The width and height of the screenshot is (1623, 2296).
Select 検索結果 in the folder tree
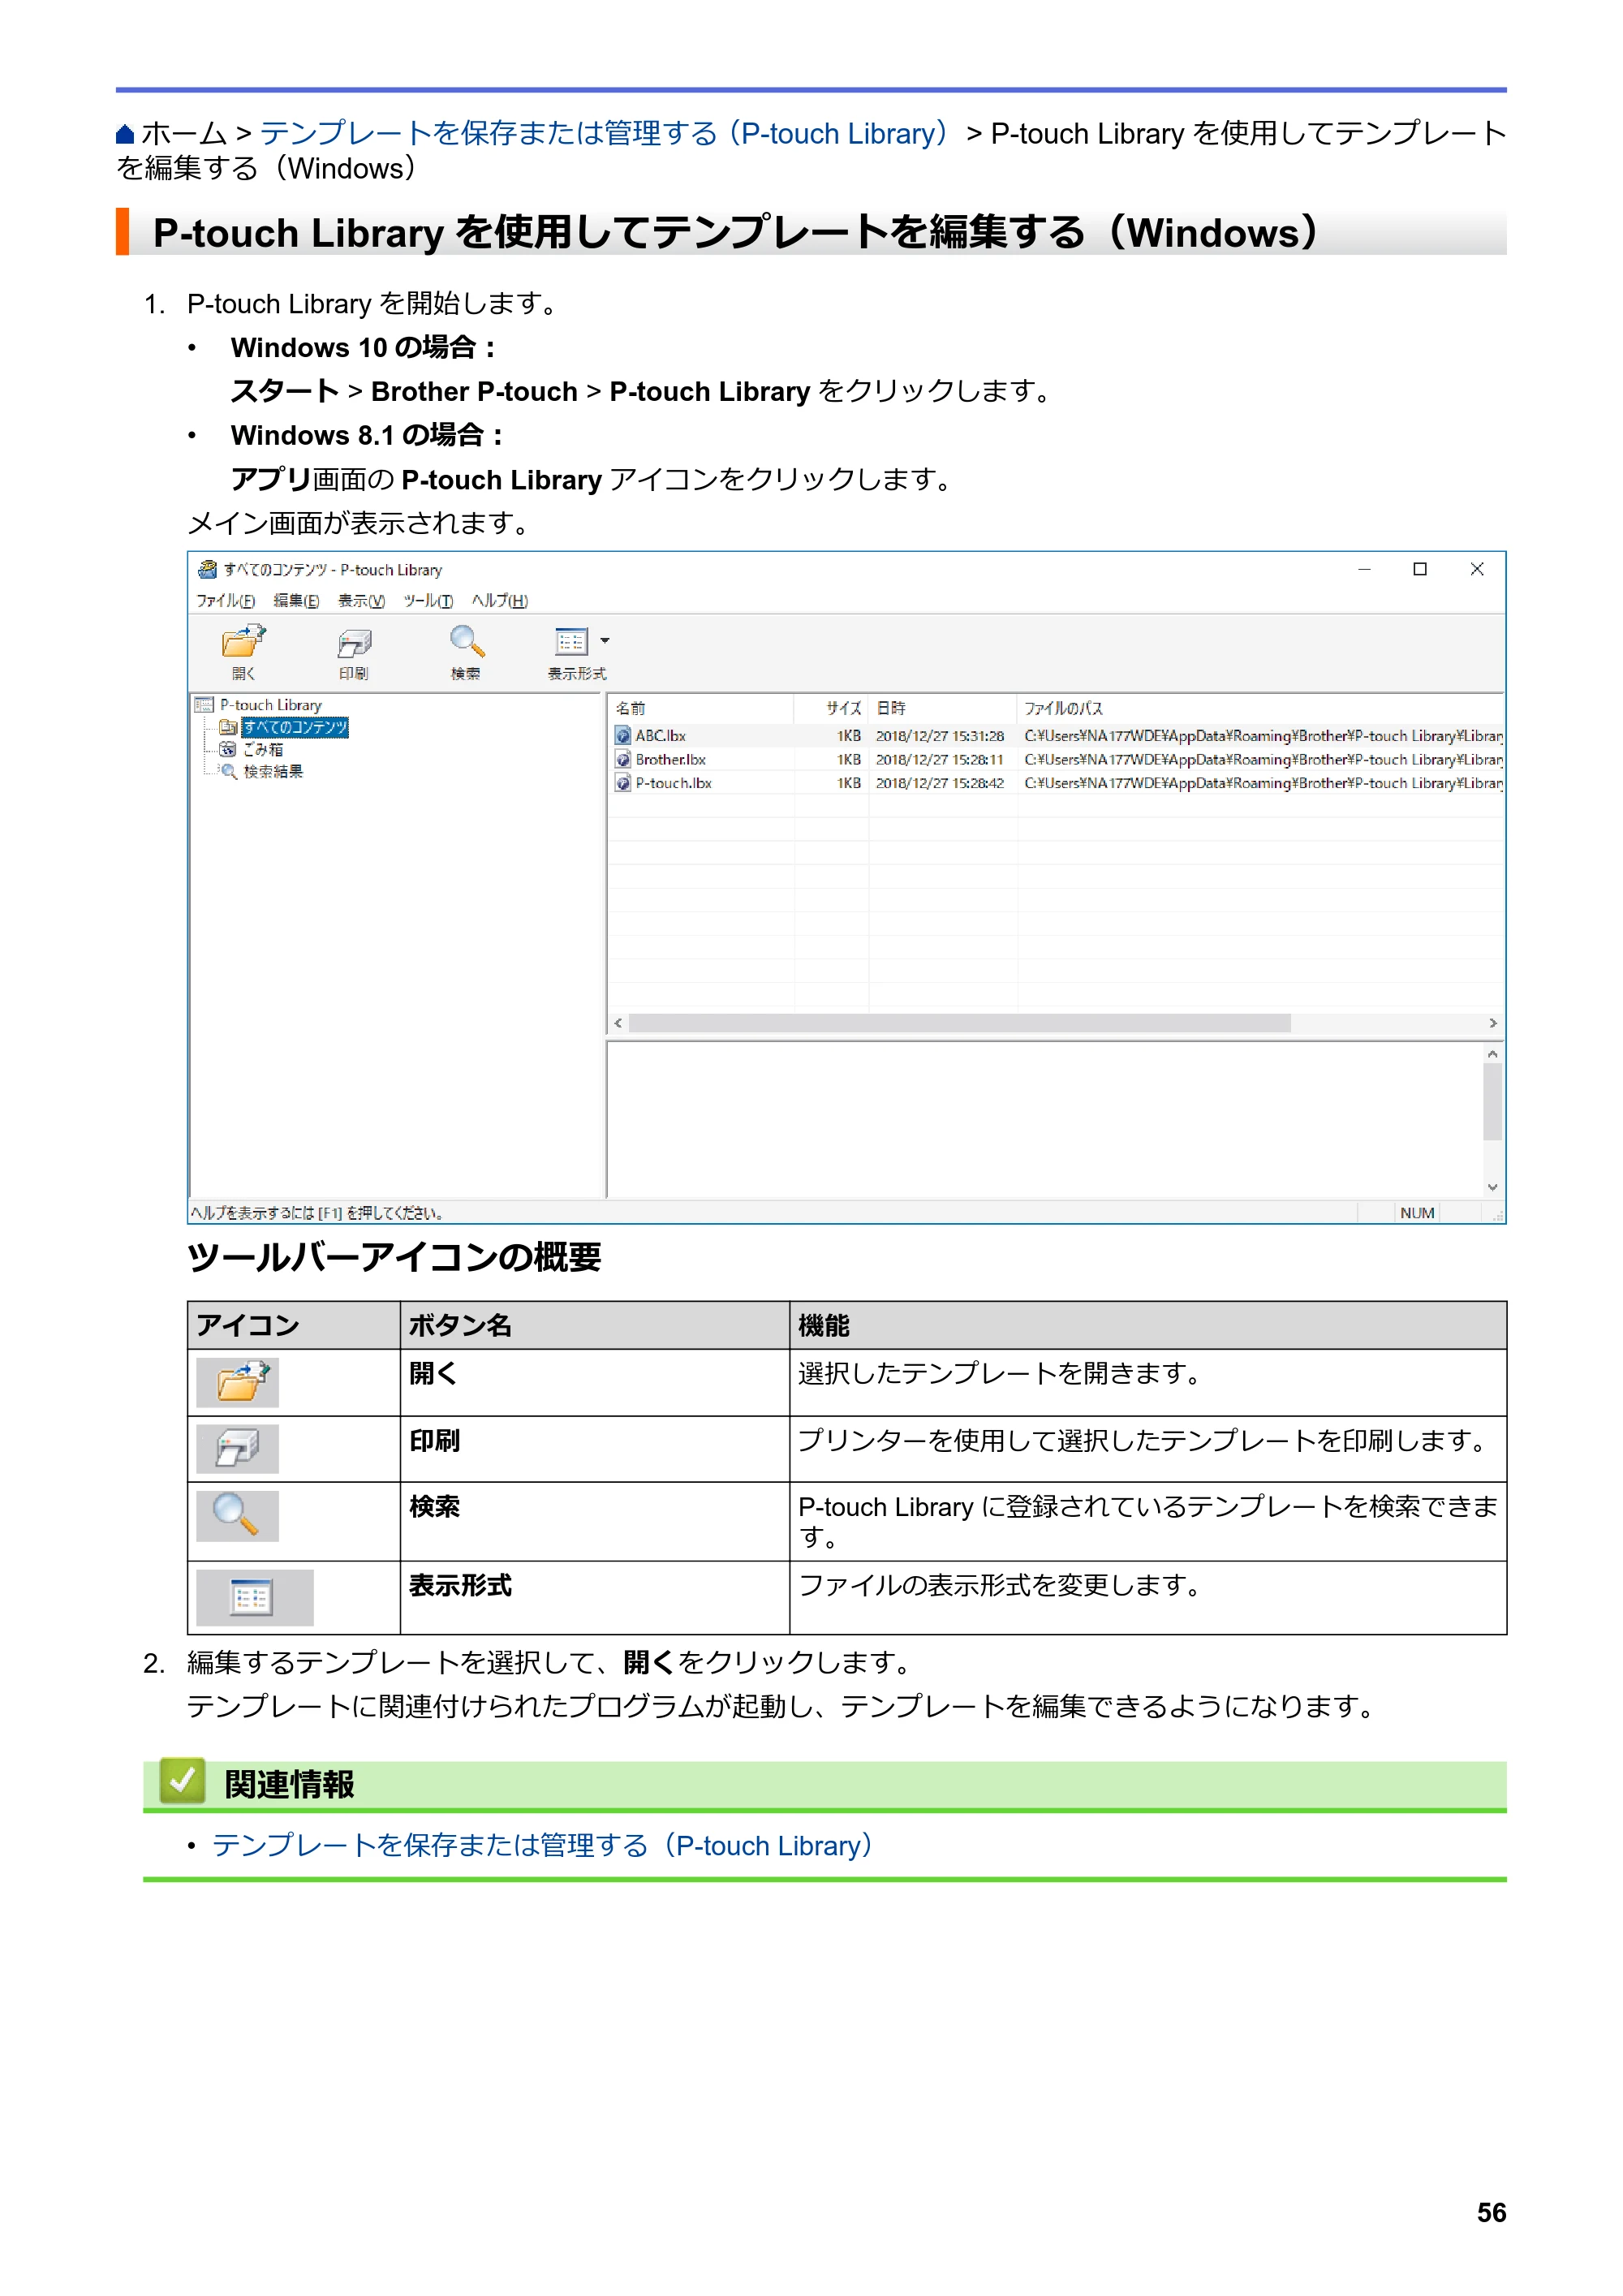click(x=273, y=771)
